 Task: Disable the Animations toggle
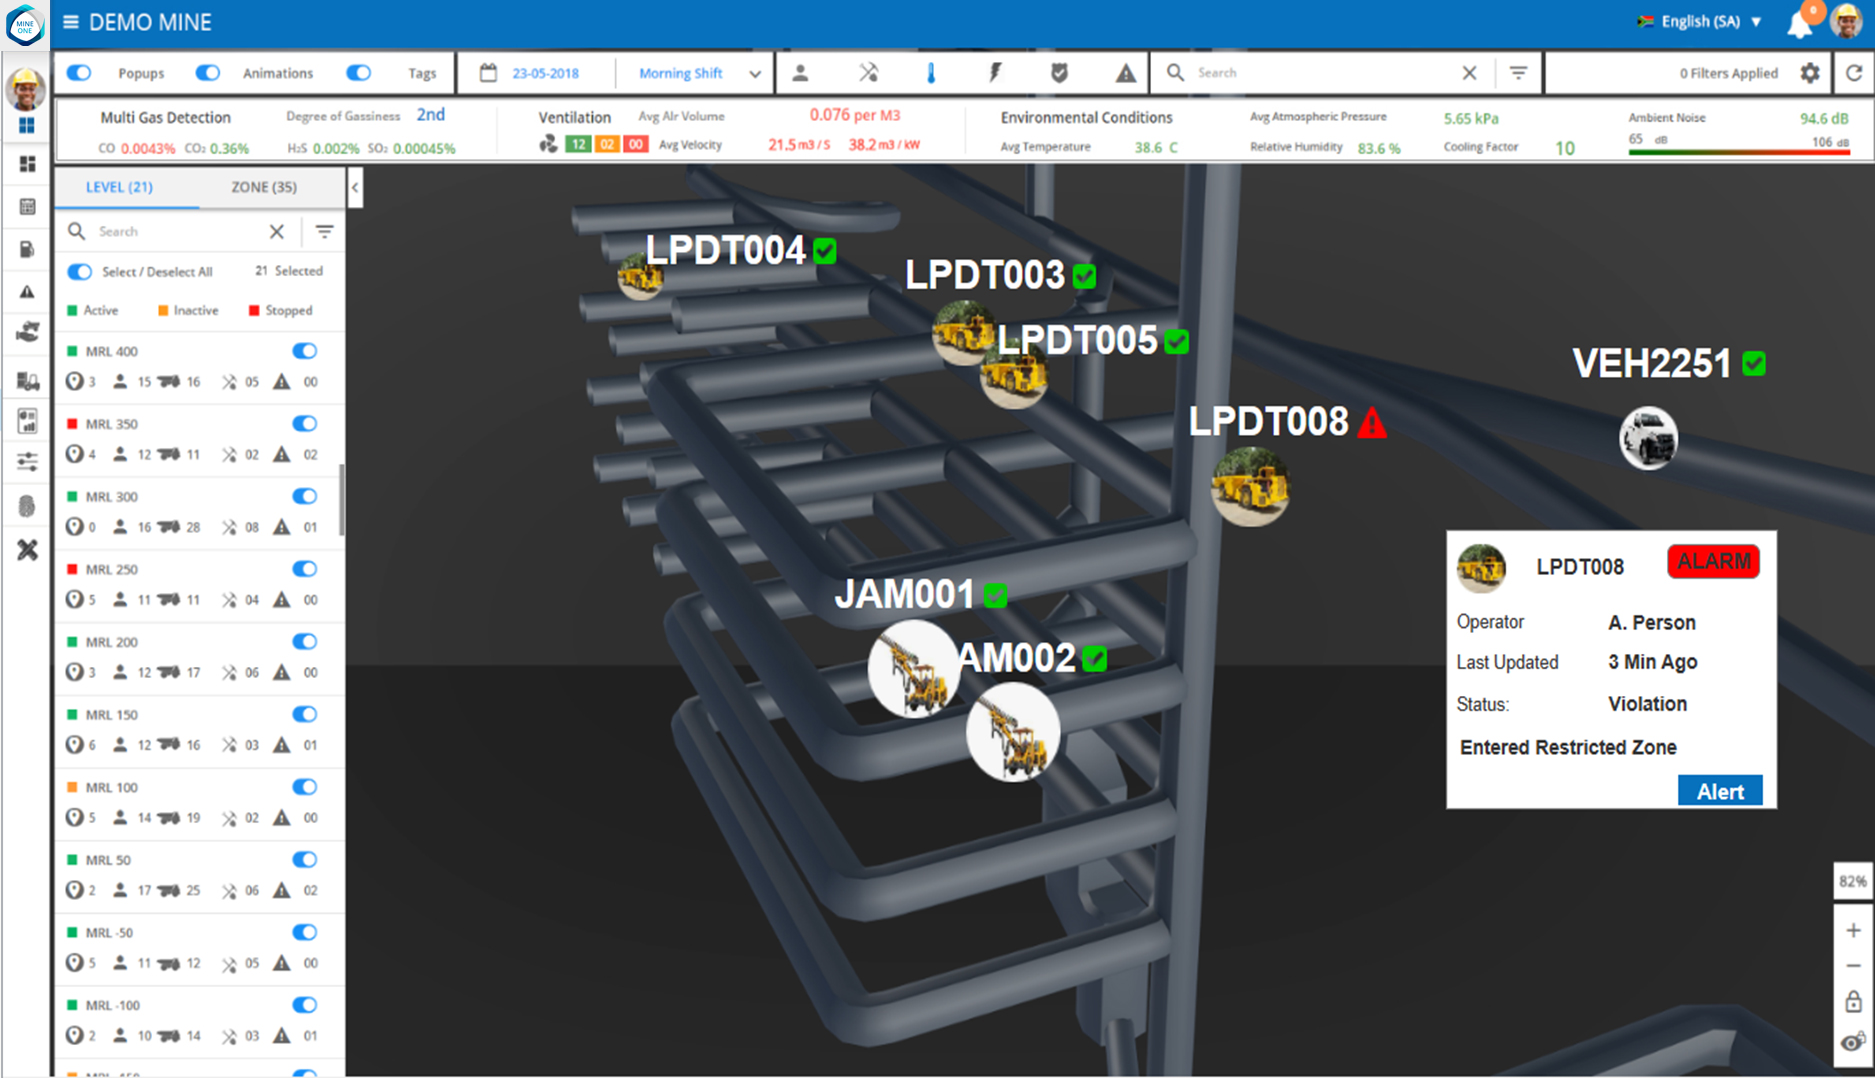coord(207,72)
